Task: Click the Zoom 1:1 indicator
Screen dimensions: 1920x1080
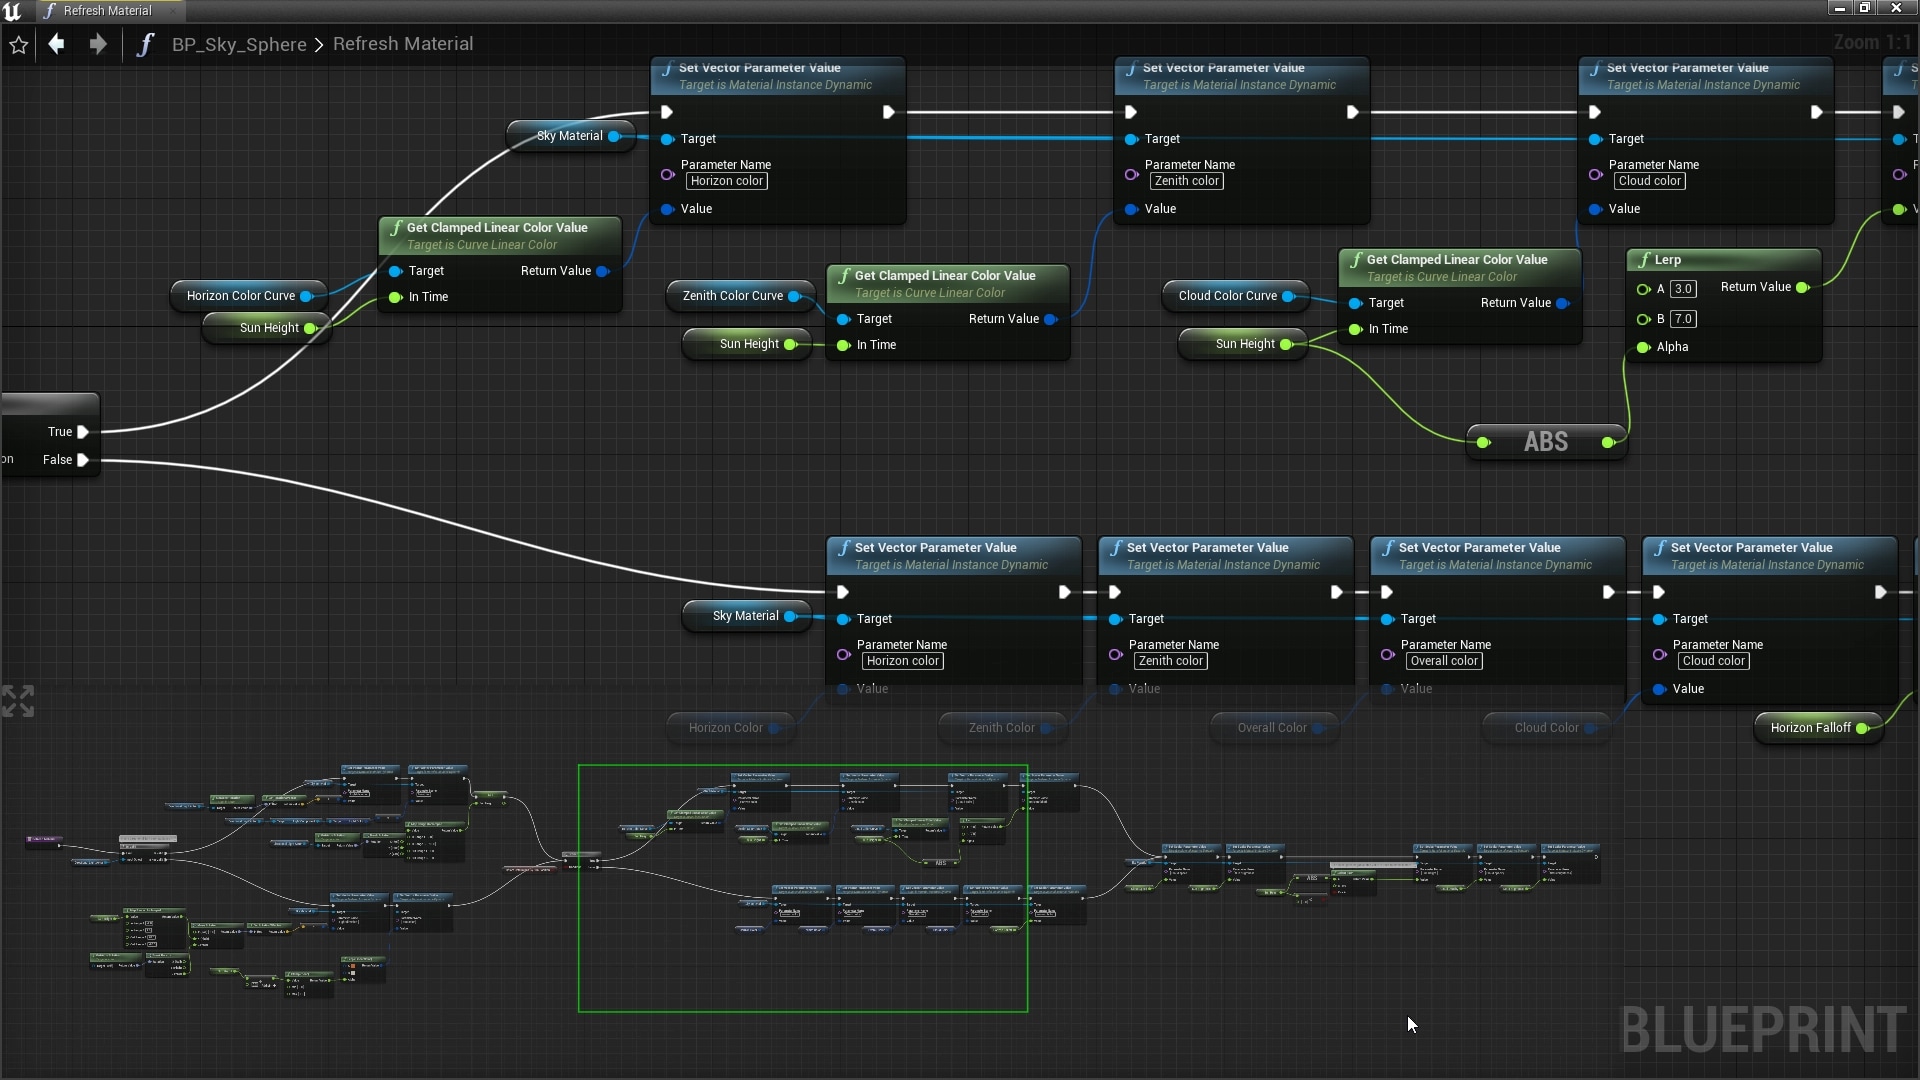Action: 1872,43
